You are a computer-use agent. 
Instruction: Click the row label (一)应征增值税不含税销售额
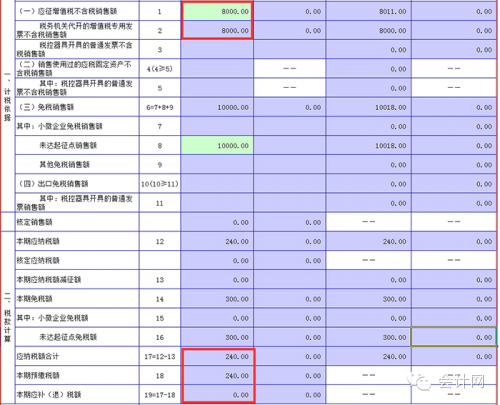tap(67, 11)
